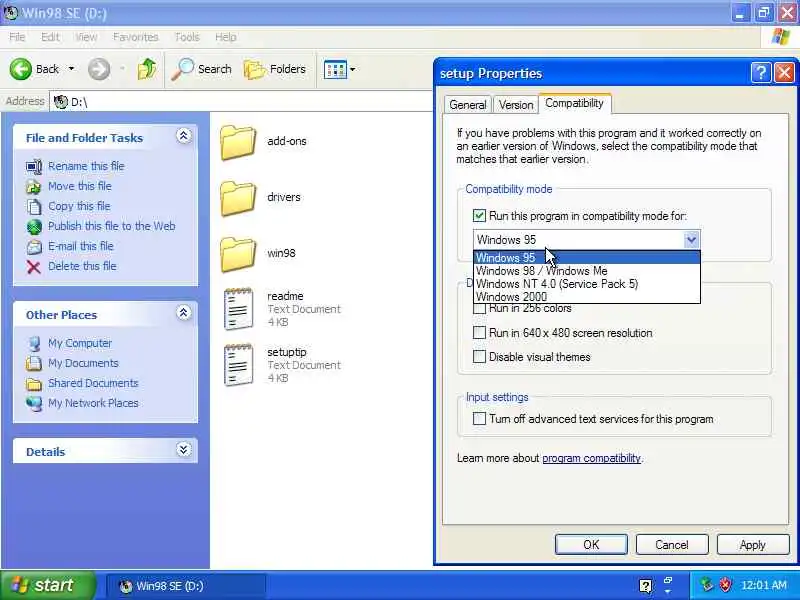This screenshot has width=800, height=600.
Task: Click the Move this file icon
Action: [34, 187]
